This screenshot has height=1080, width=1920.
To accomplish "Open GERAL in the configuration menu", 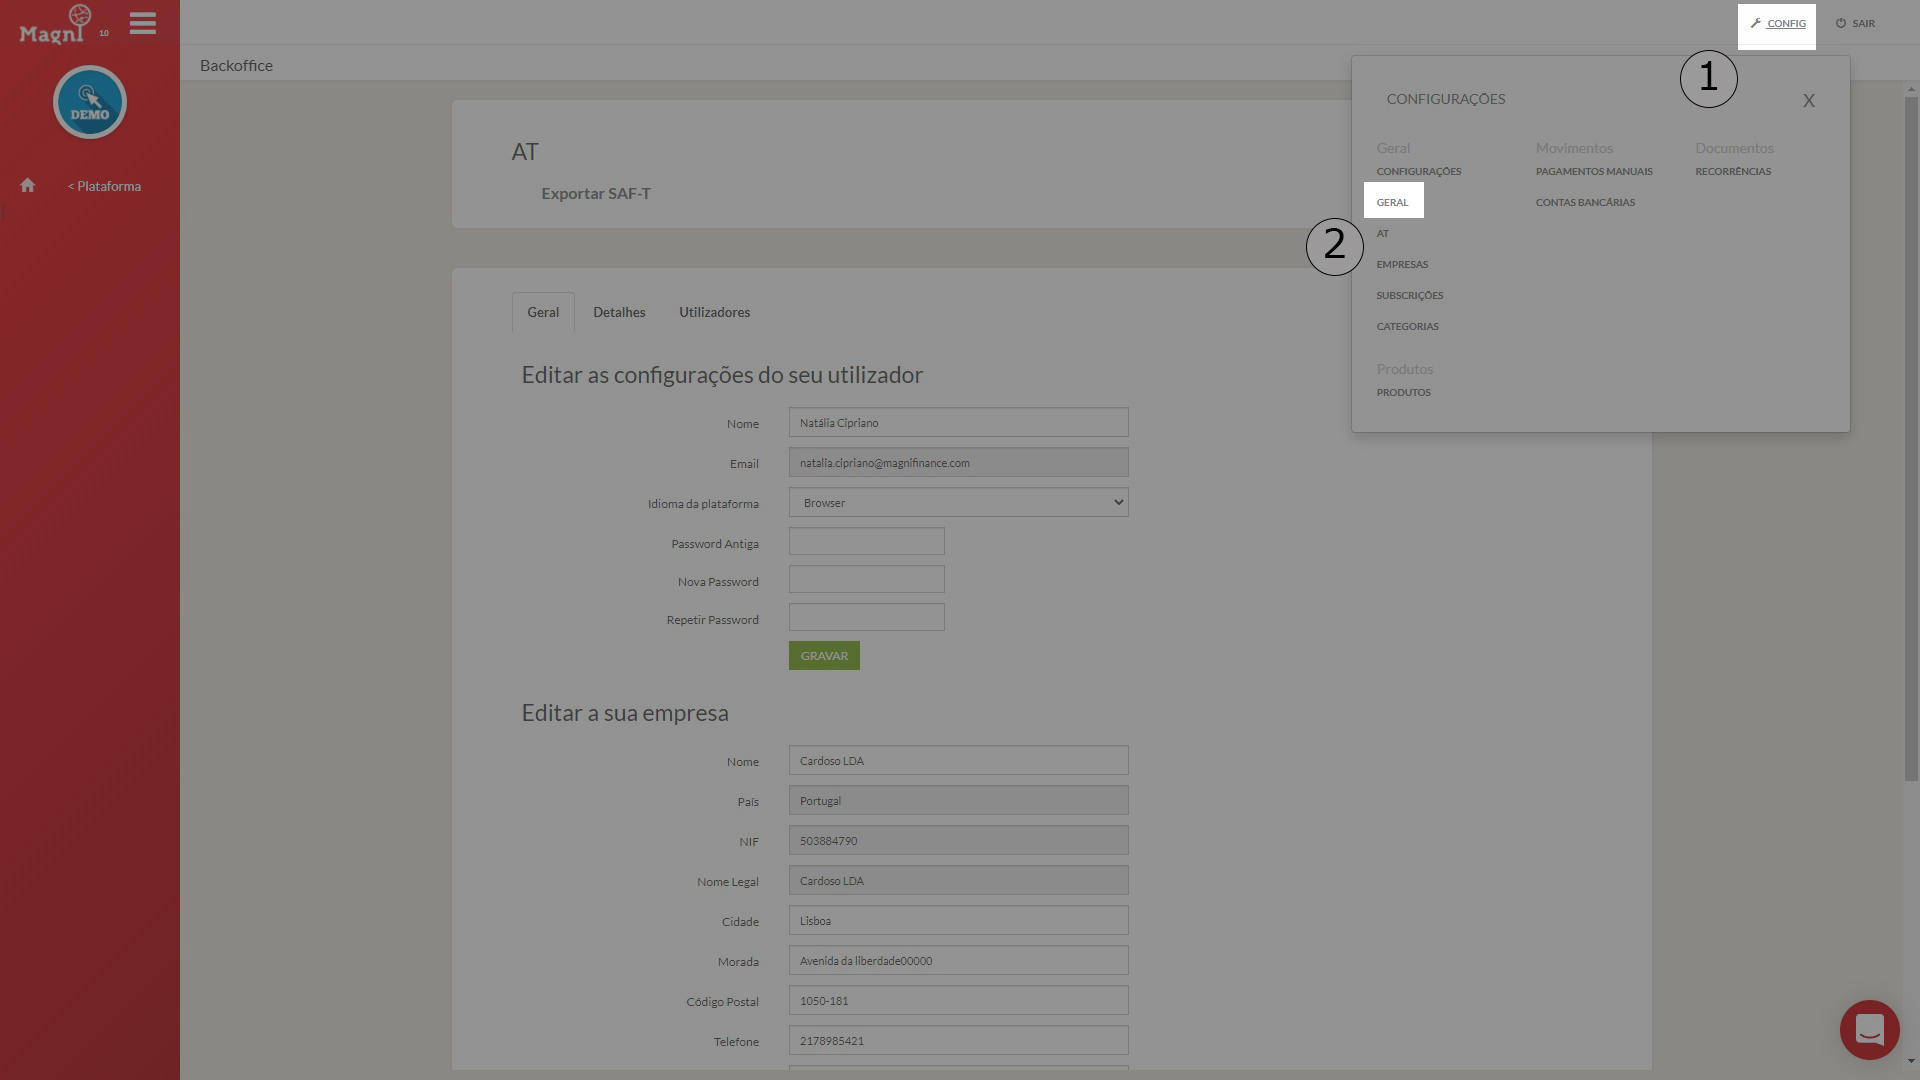I will click(x=1392, y=203).
